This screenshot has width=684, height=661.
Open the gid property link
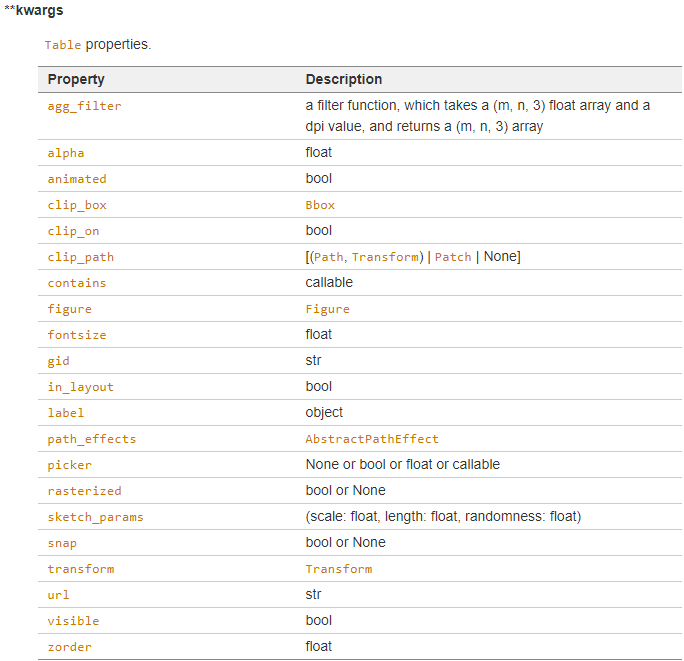tap(58, 361)
